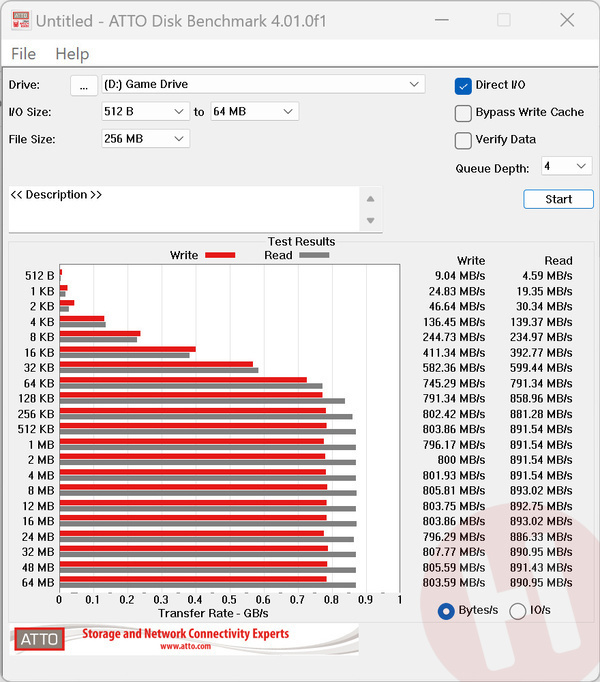
Task: Select the Bytes/s radio button
Action: (446, 611)
